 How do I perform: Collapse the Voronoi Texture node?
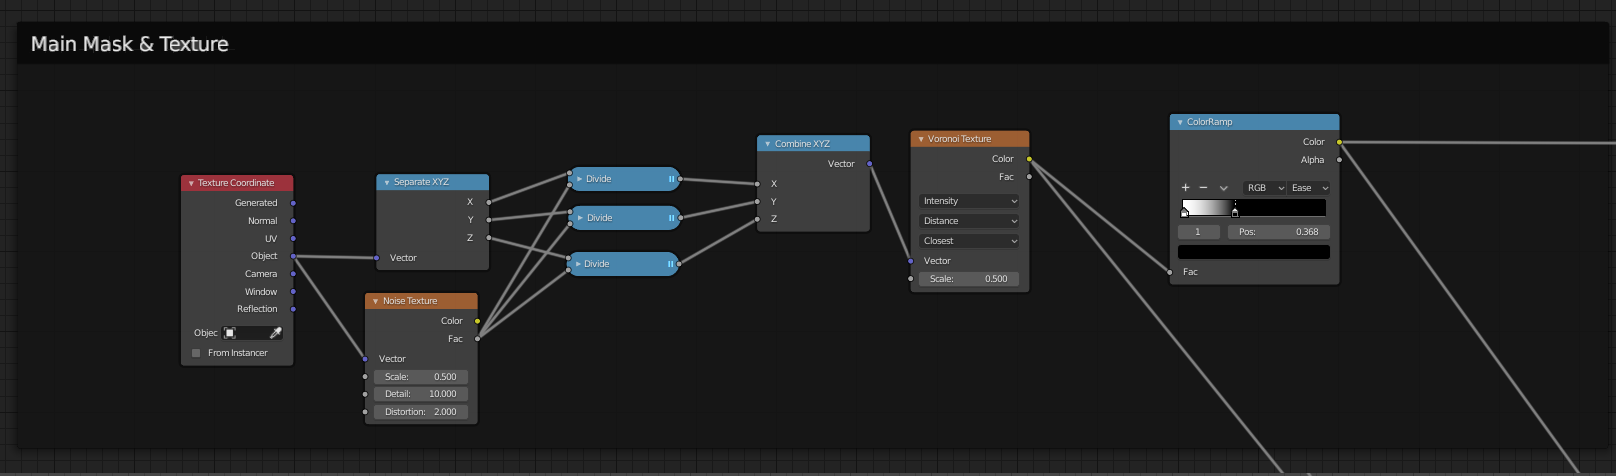coord(921,140)
